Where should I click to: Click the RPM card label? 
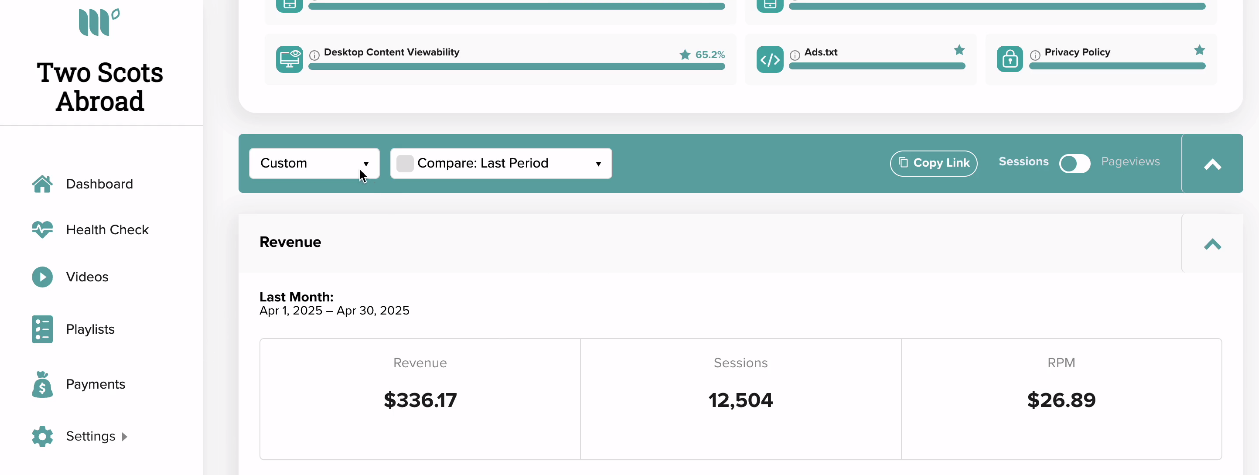coord(1061,363)
